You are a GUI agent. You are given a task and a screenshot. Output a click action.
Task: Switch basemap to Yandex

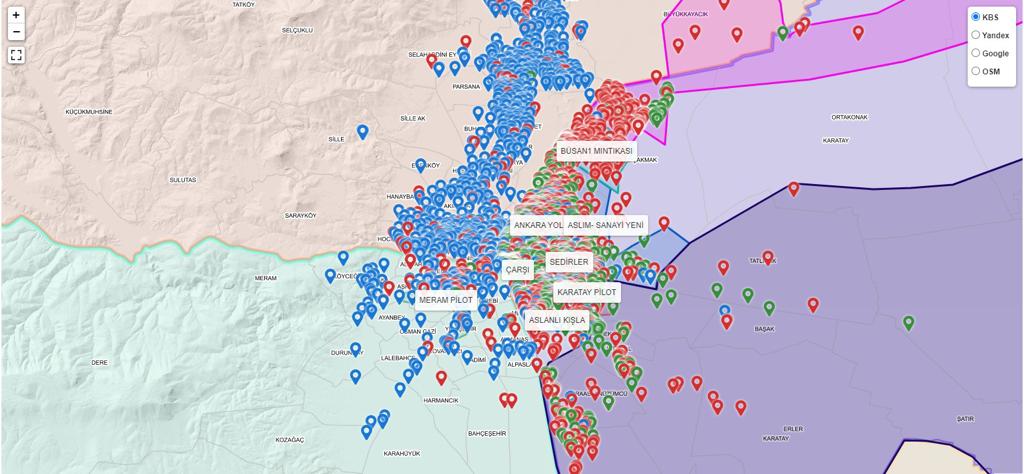pyautogui.click(x=976, y=35)
